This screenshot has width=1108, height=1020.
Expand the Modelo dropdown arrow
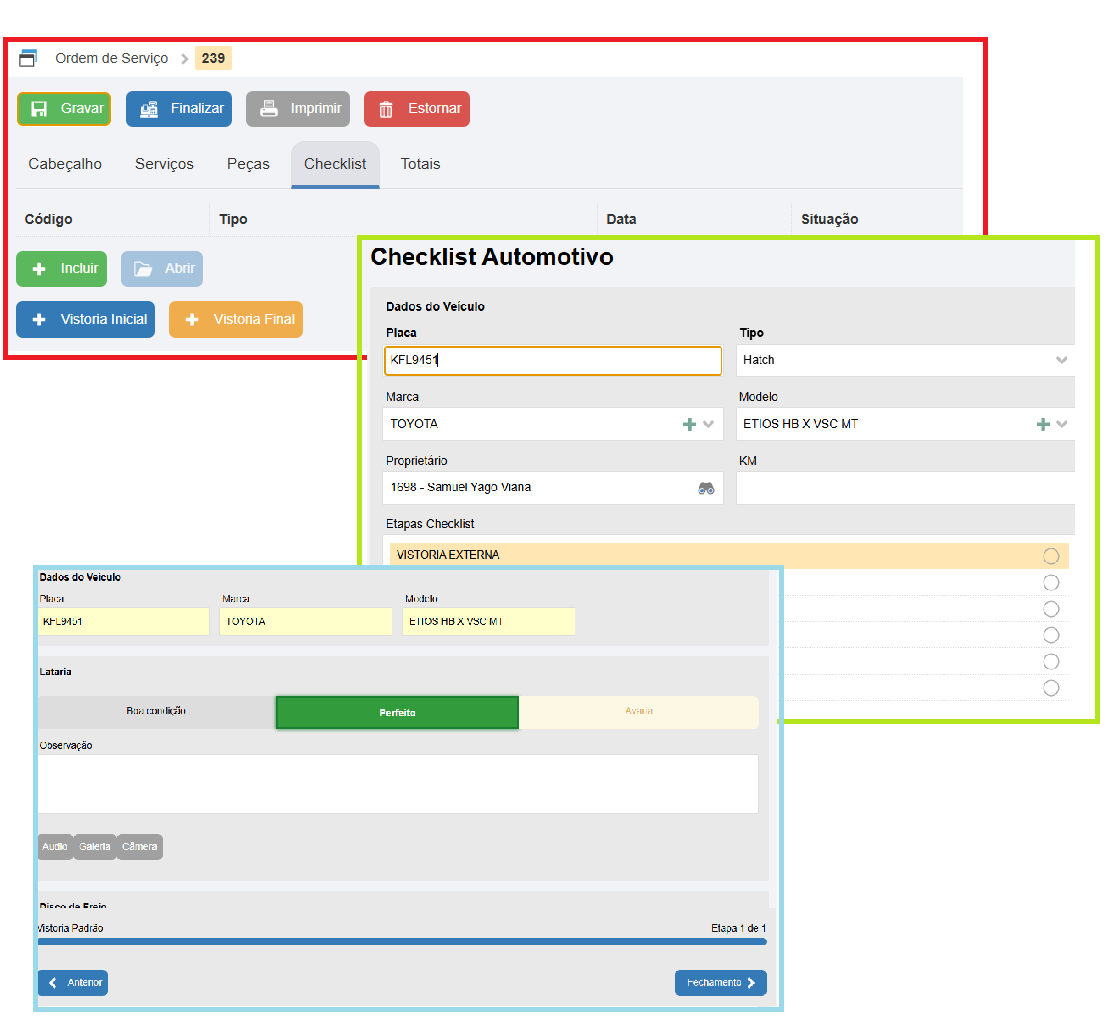[x=1062, y=424]
